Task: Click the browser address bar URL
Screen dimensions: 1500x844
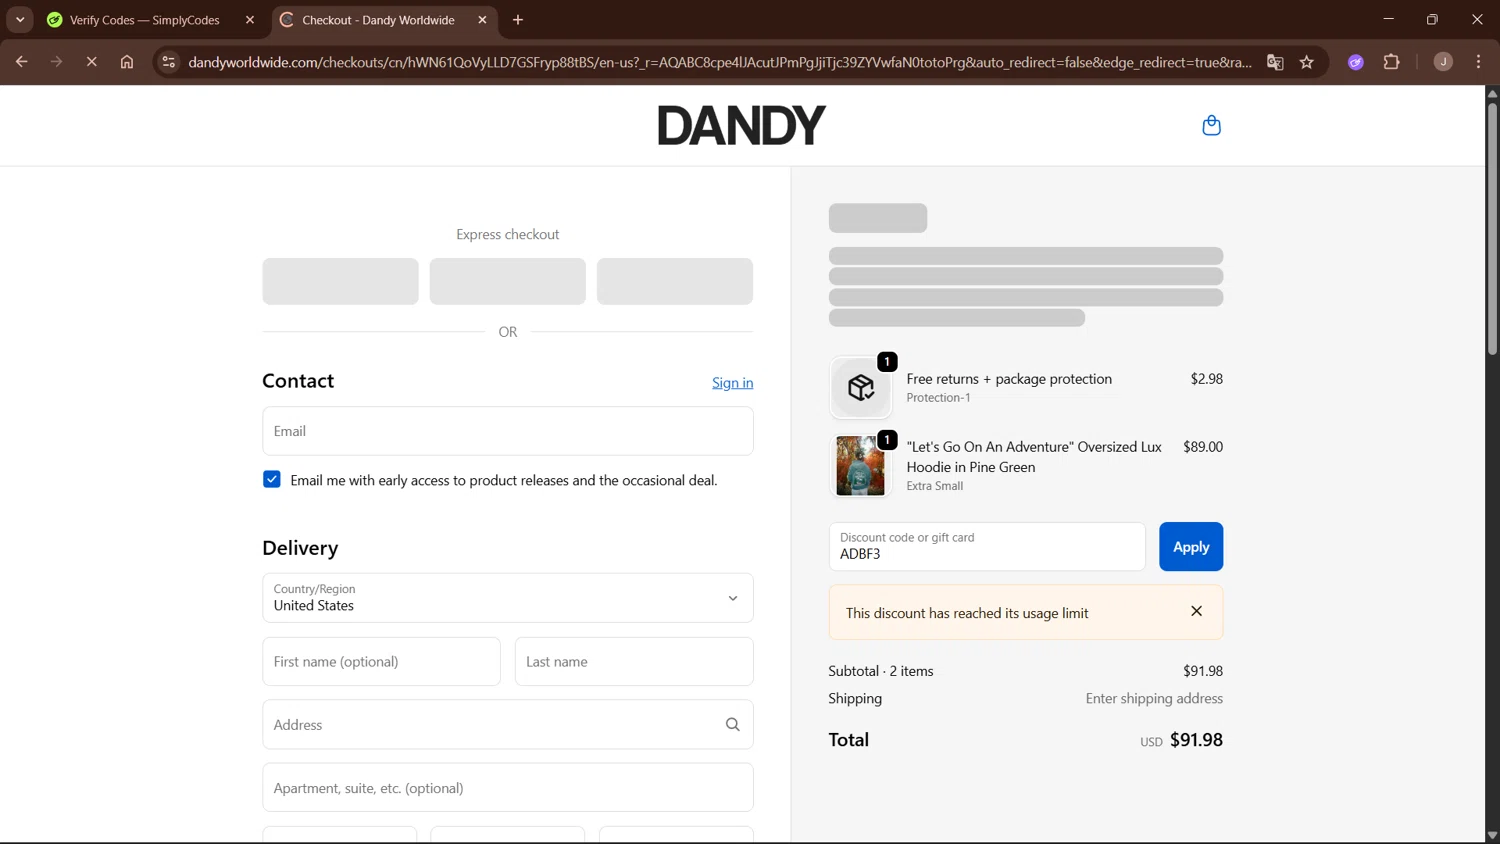Action: tap(719, 62)
